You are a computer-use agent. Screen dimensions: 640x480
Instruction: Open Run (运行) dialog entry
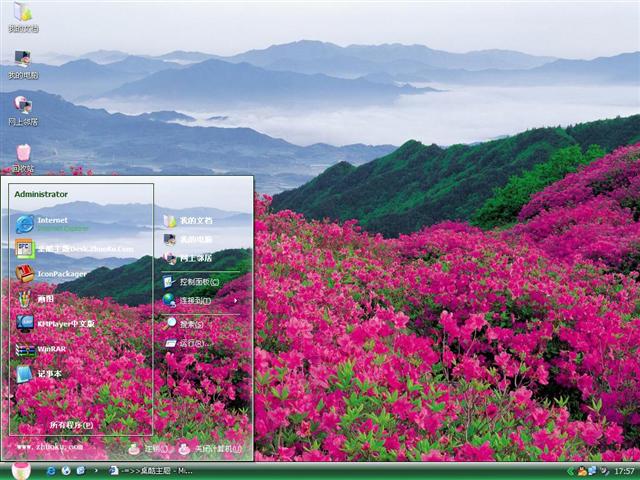point(188,343)
